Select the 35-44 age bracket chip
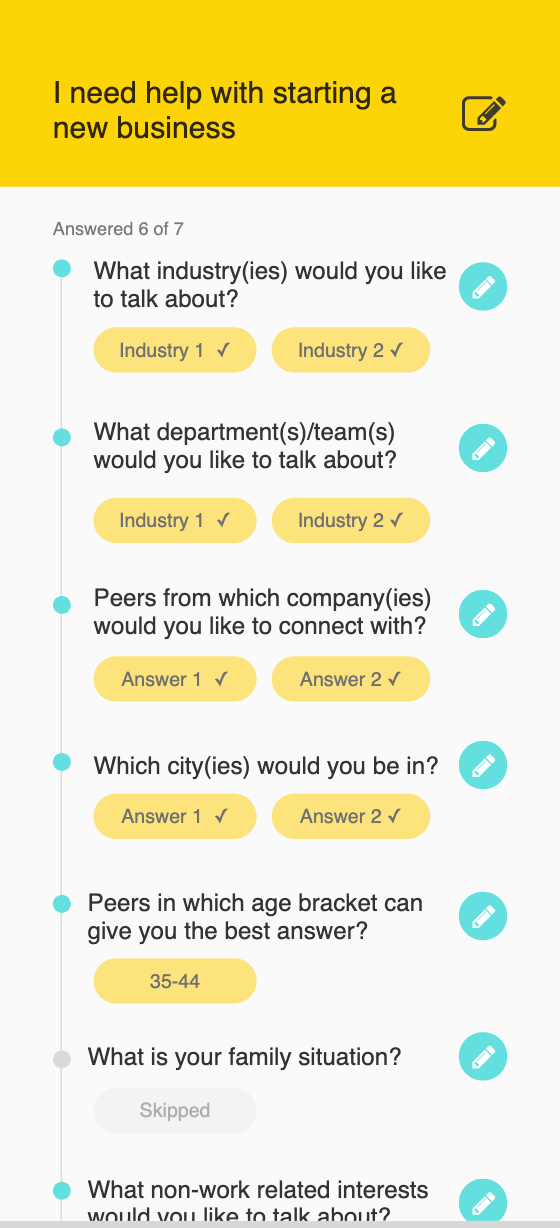The image size is (560, 1228). click(175, 981)
